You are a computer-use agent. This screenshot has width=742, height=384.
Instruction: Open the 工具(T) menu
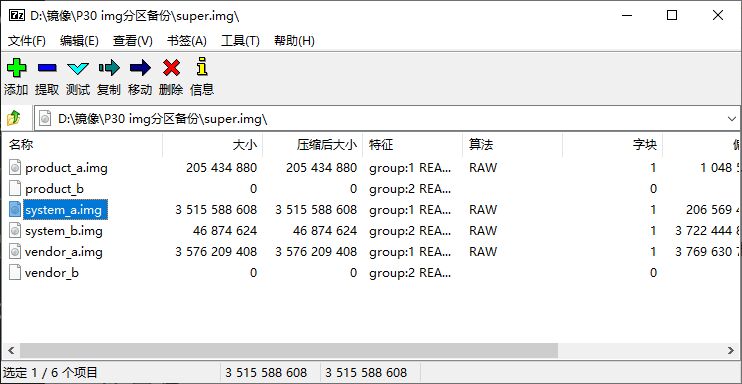click(240, 41)
